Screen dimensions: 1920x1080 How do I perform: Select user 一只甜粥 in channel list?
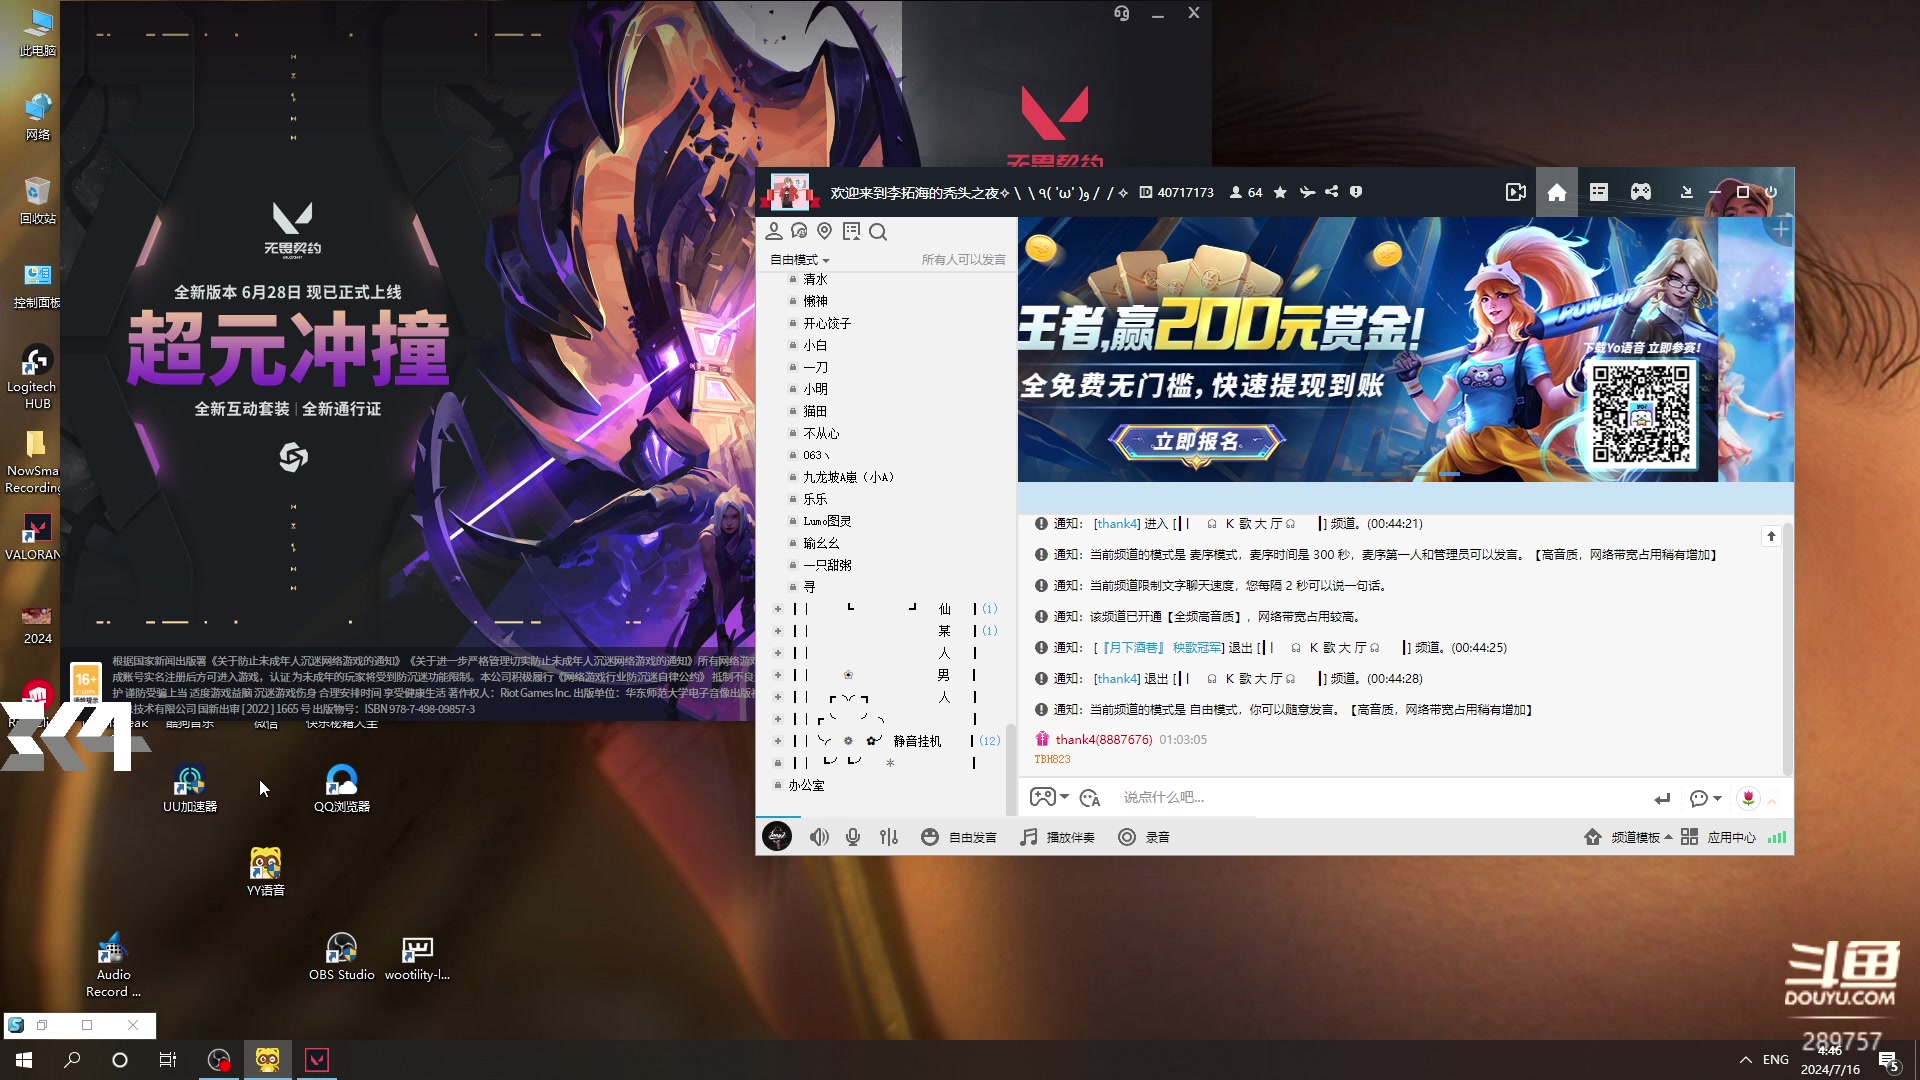click(x=827, y=566)
